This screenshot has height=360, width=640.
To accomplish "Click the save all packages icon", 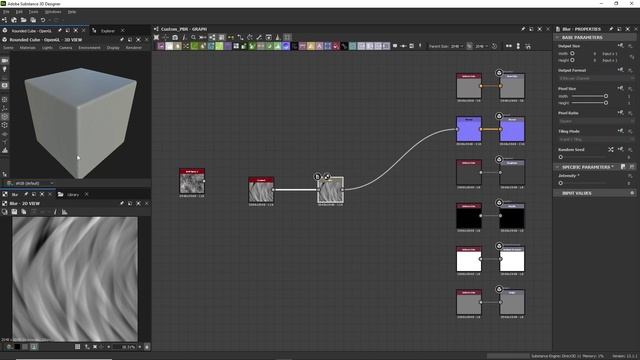I will 33,20.
